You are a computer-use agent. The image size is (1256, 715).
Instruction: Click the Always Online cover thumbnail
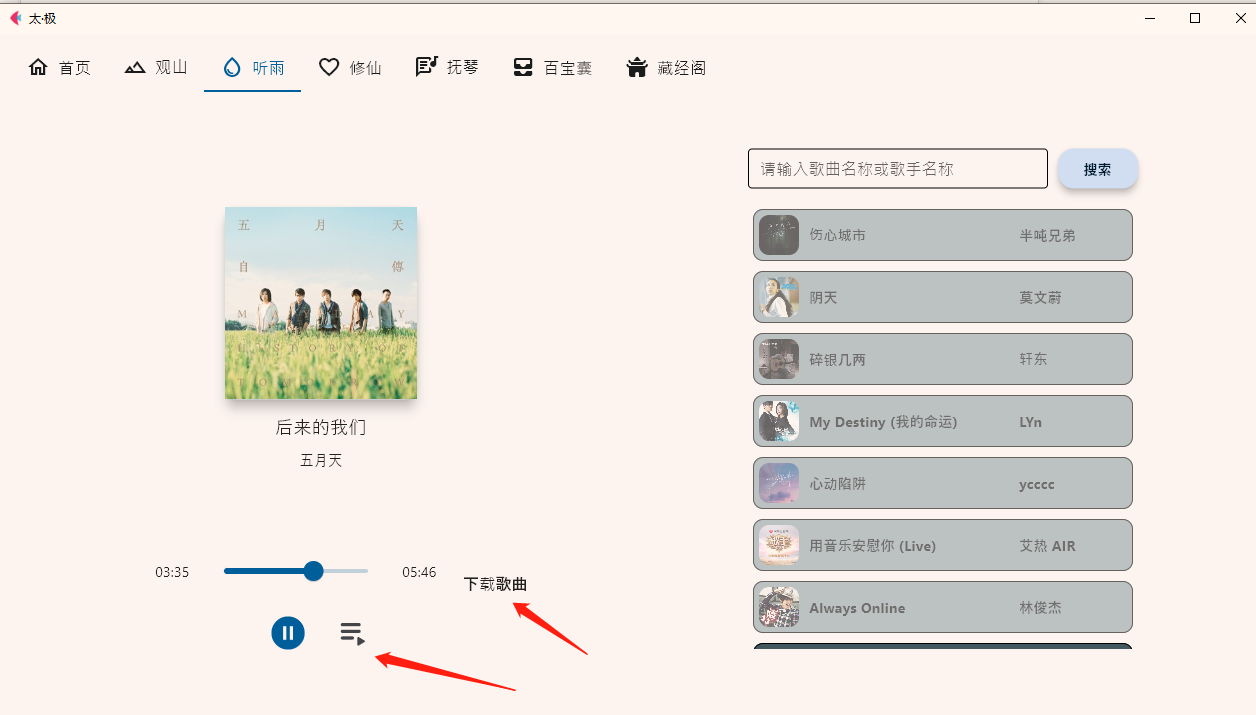[x=779, y=607]
